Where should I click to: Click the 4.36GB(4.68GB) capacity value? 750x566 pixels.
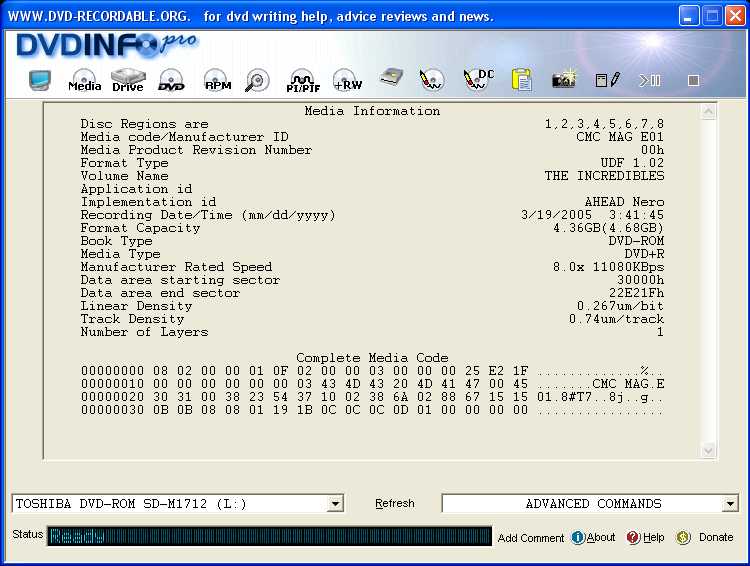tap(608, 228)
